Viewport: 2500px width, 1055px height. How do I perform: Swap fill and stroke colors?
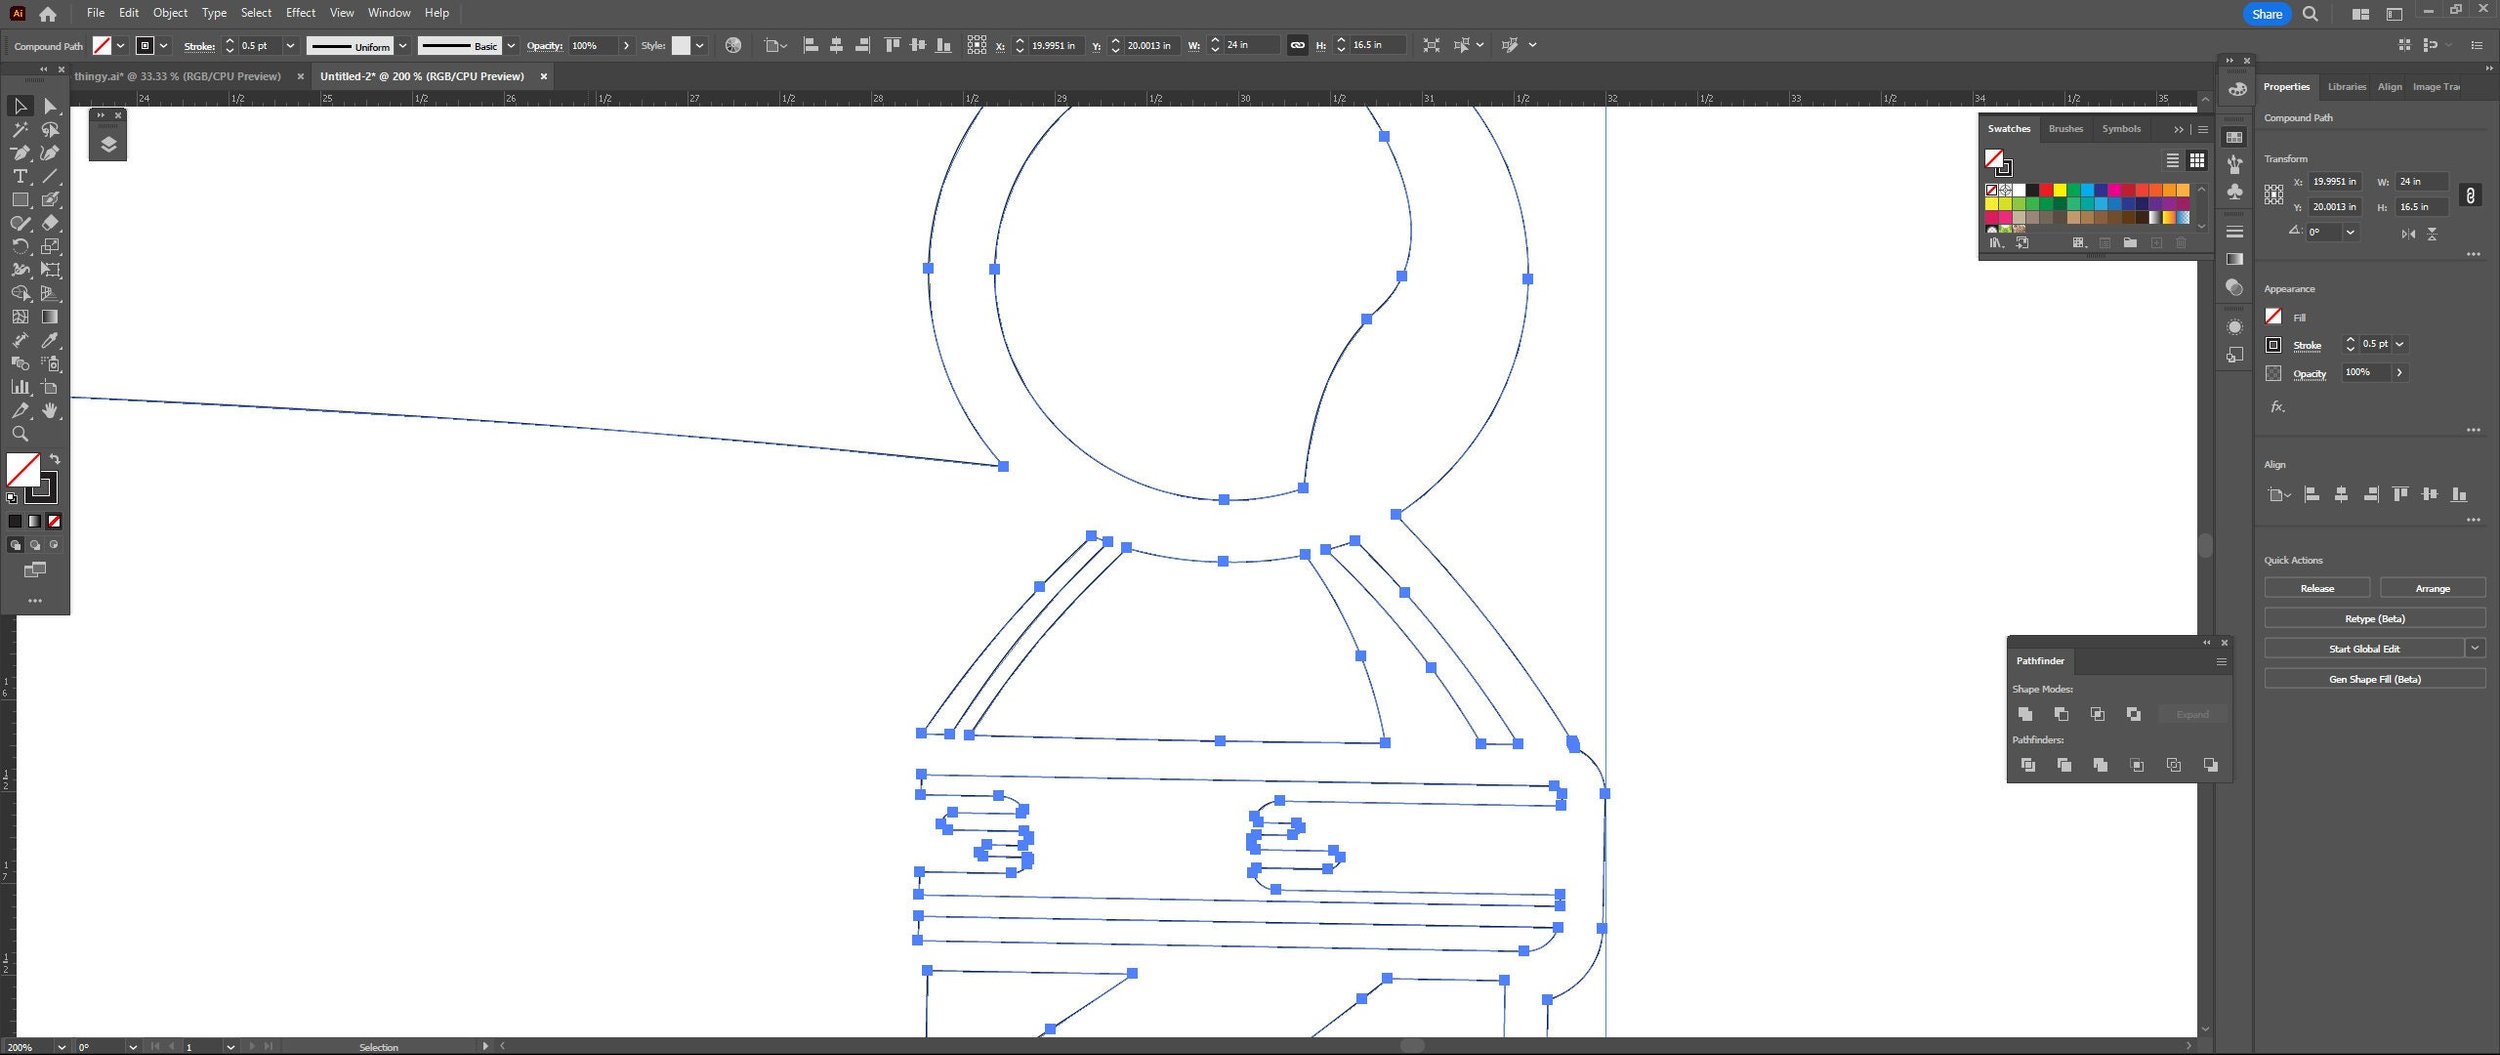55,459
